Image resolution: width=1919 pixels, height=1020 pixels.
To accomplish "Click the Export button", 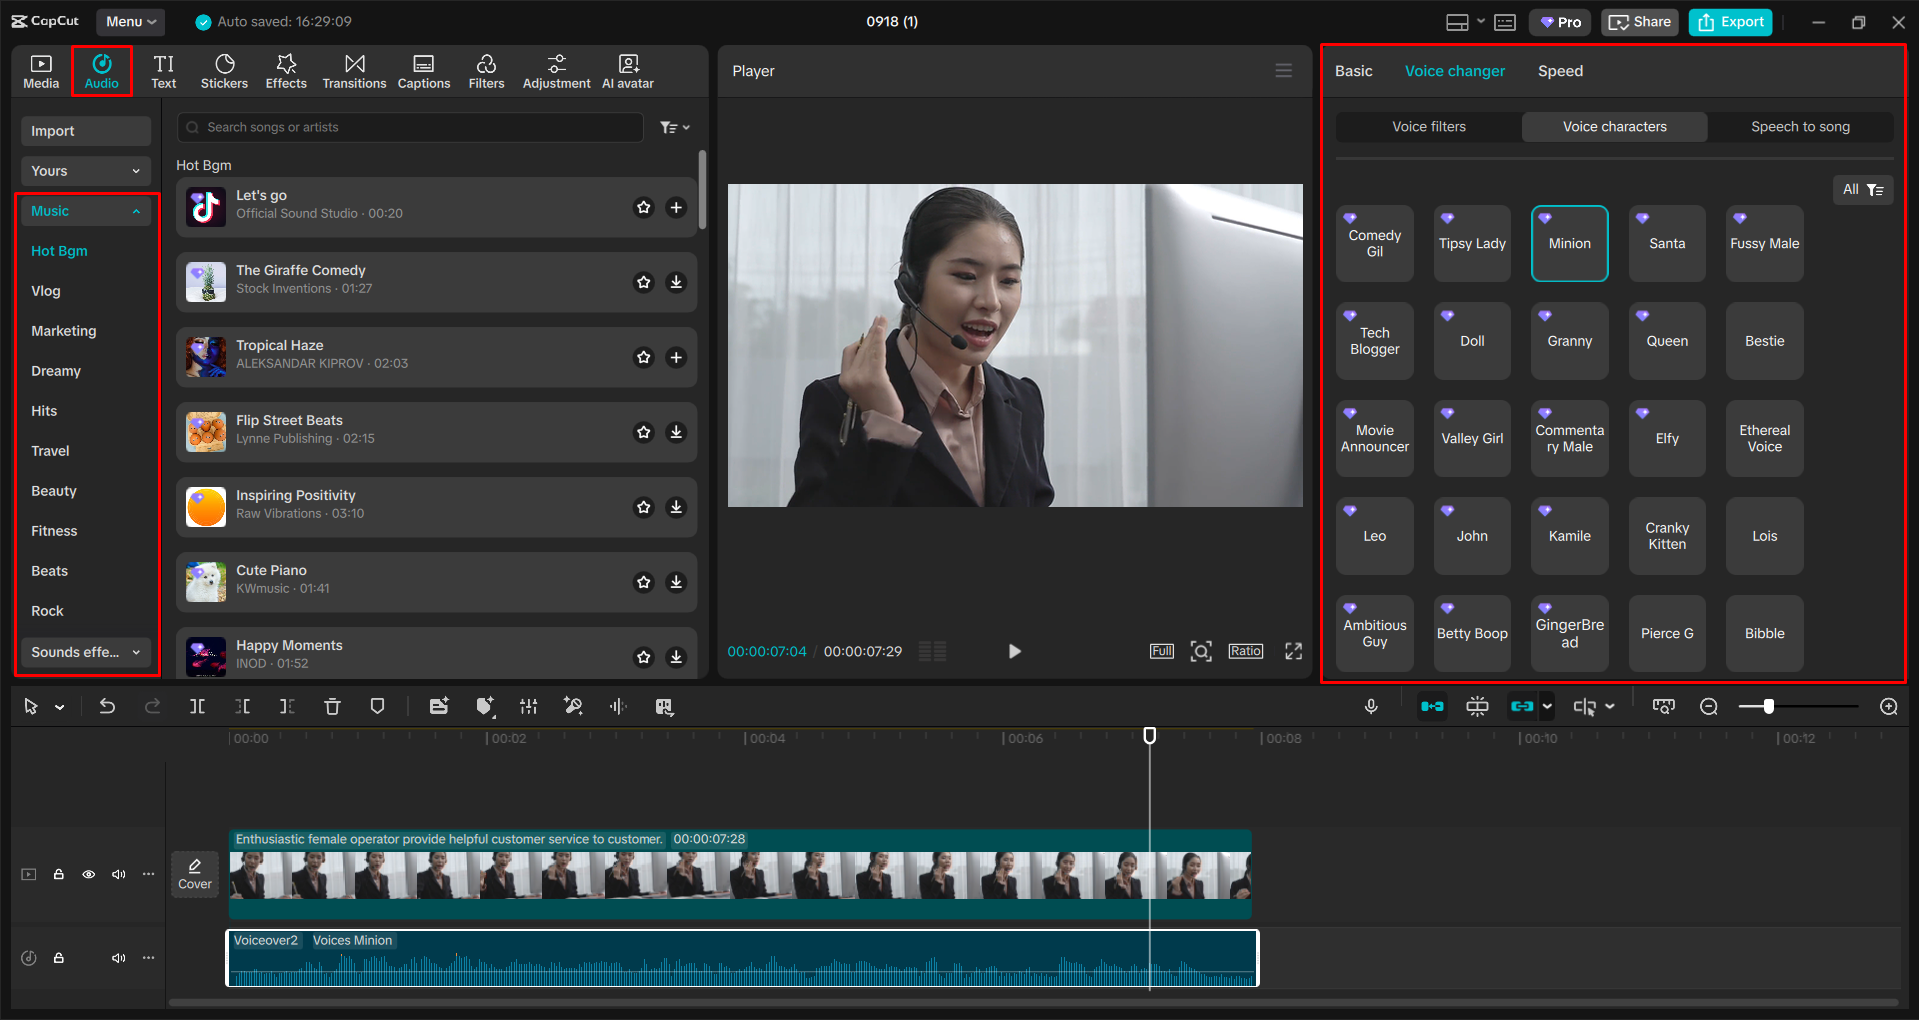I will 1730,22.
